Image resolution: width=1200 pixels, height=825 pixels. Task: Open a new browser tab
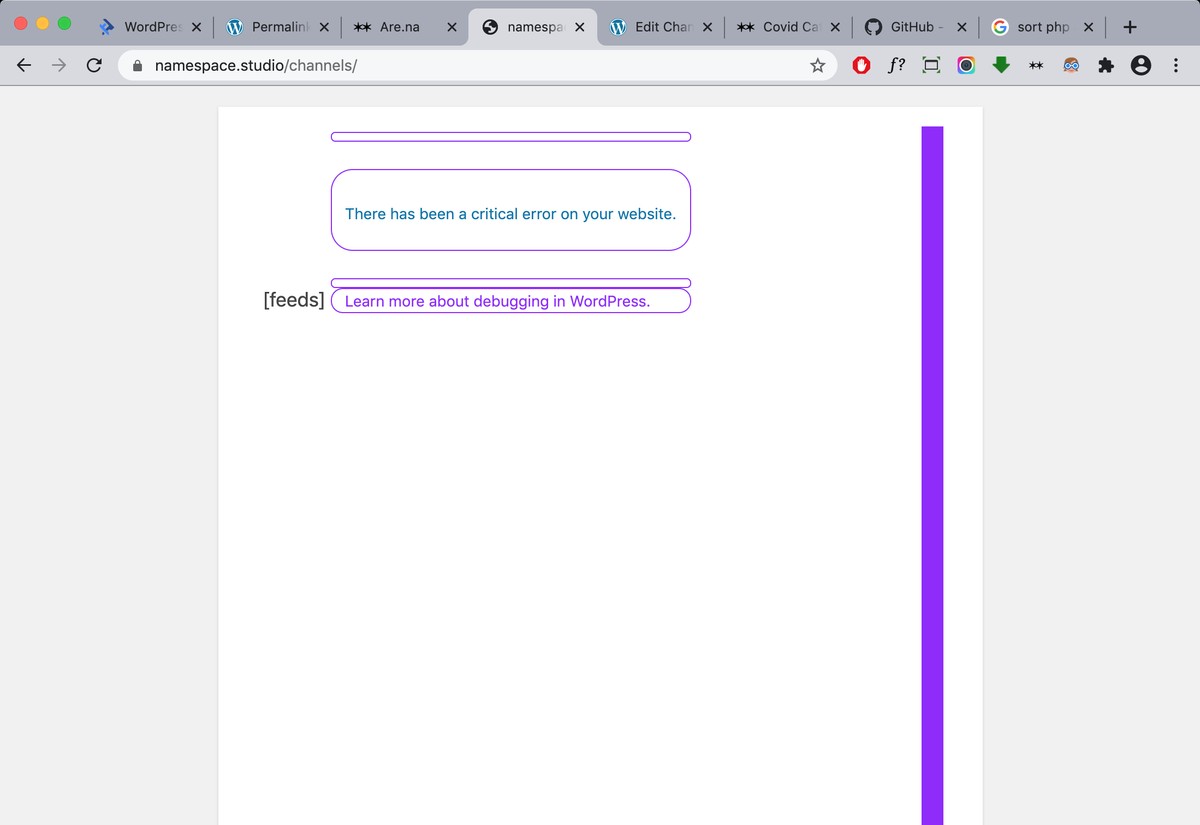[x=1129, y=27]
